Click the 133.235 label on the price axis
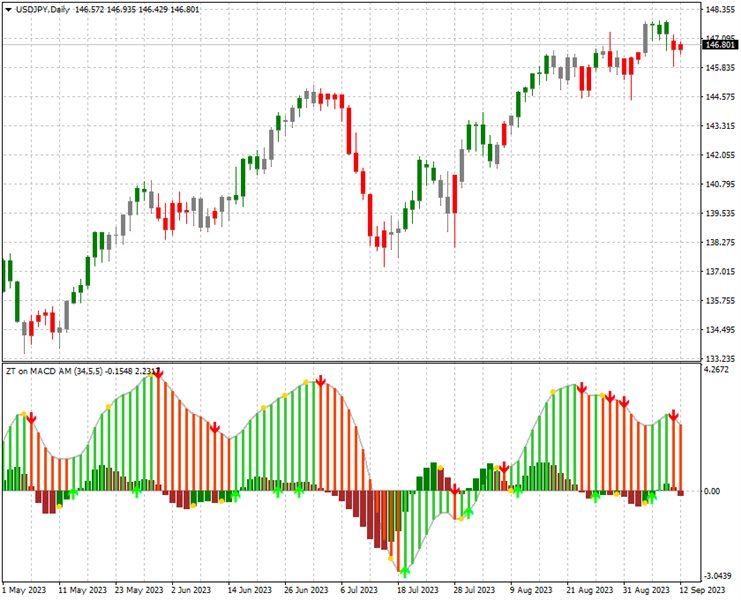The height and width of the screenshot is (600, 741). pyautogui.click(x=719, y=358)
